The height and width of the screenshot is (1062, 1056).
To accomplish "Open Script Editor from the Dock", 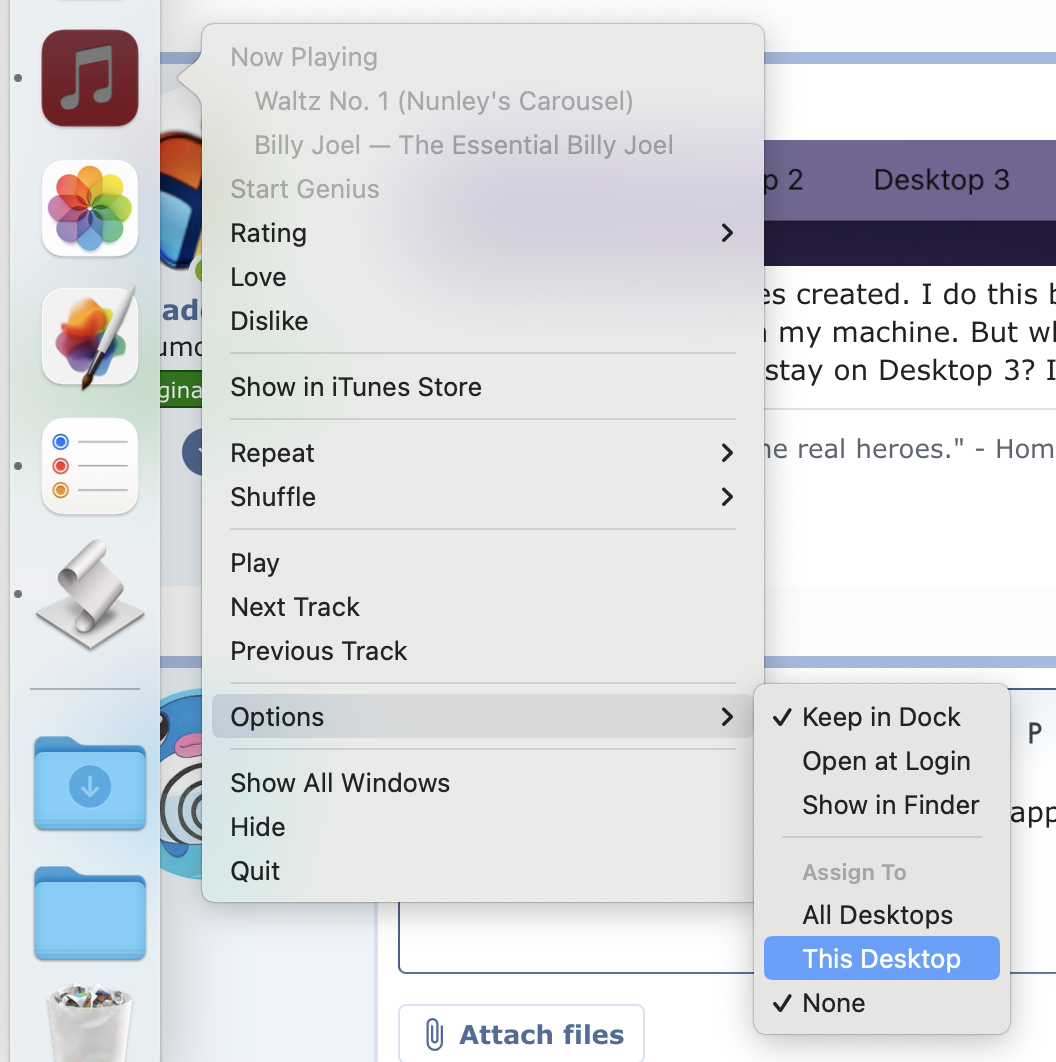I will coord(89,595).
